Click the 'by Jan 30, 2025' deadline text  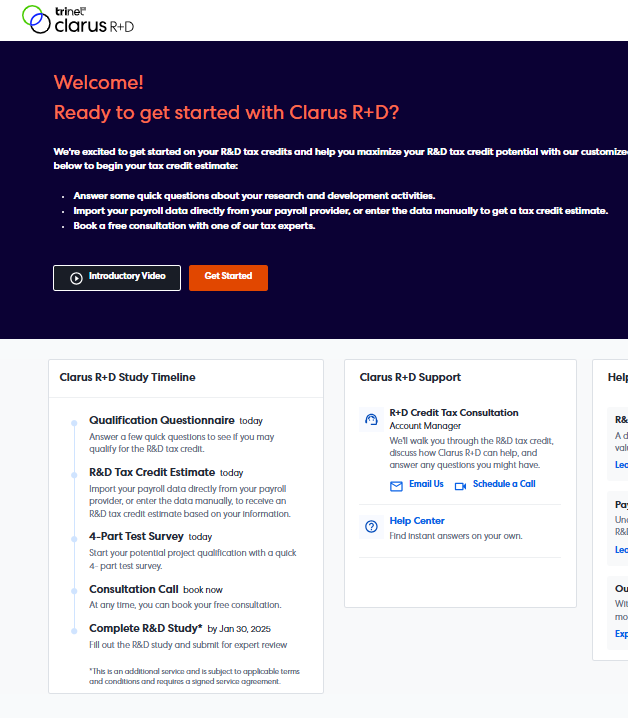[239, 629]
